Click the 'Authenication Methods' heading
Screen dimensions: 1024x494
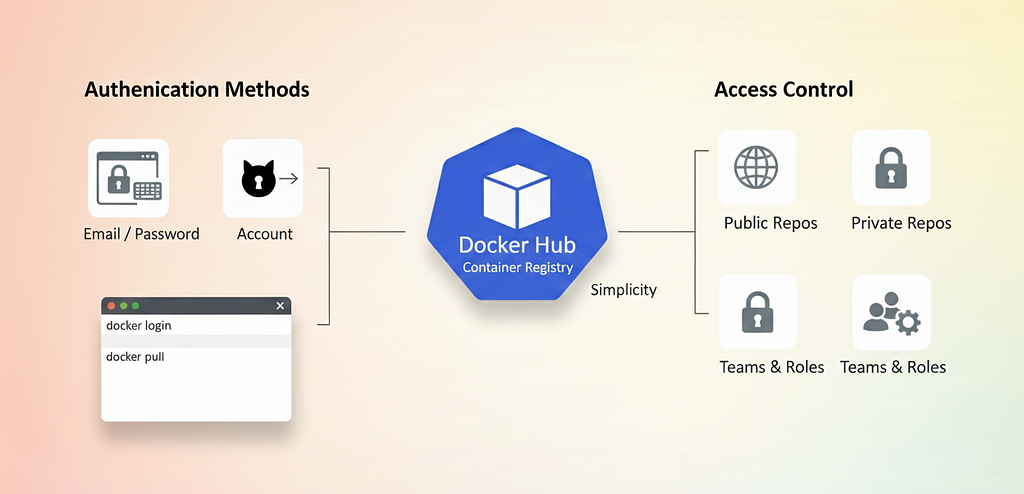[x=197, y=89]
